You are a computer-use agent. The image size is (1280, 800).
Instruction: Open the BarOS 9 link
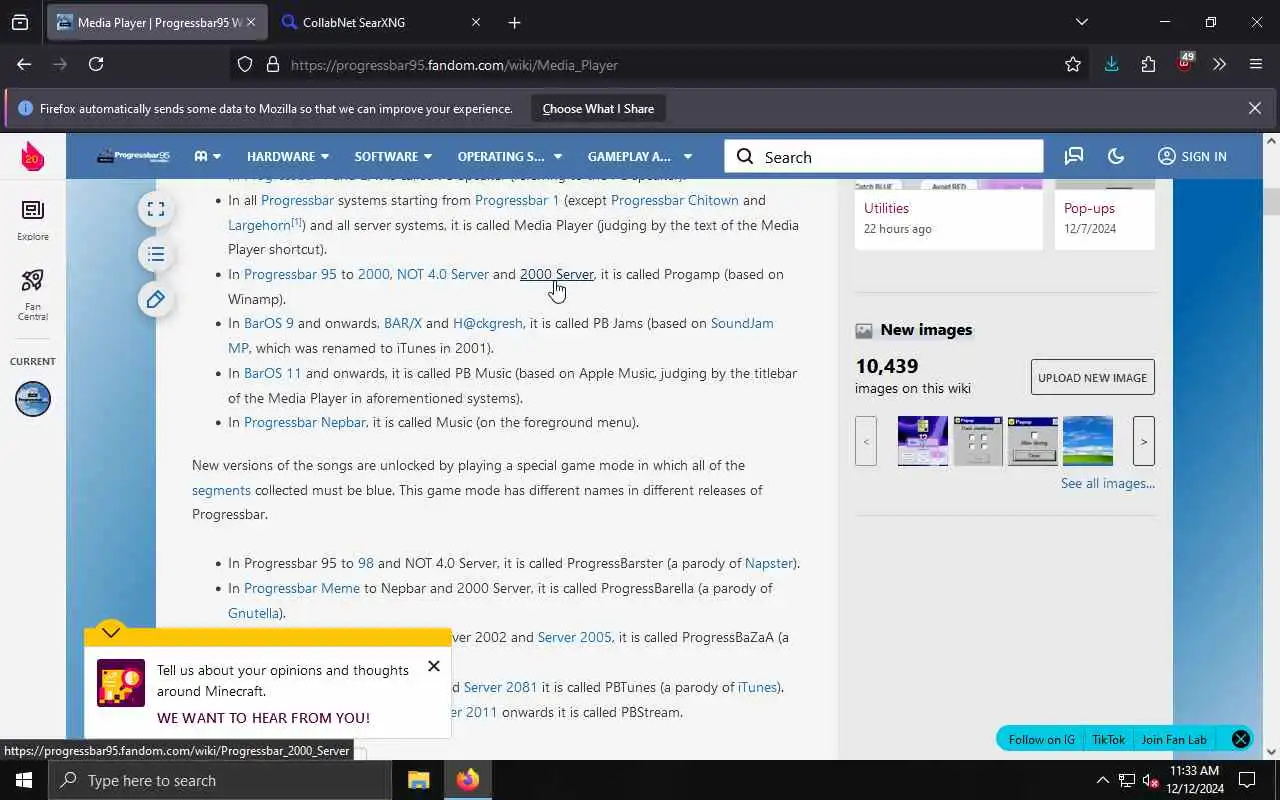(x=269, y=323)
